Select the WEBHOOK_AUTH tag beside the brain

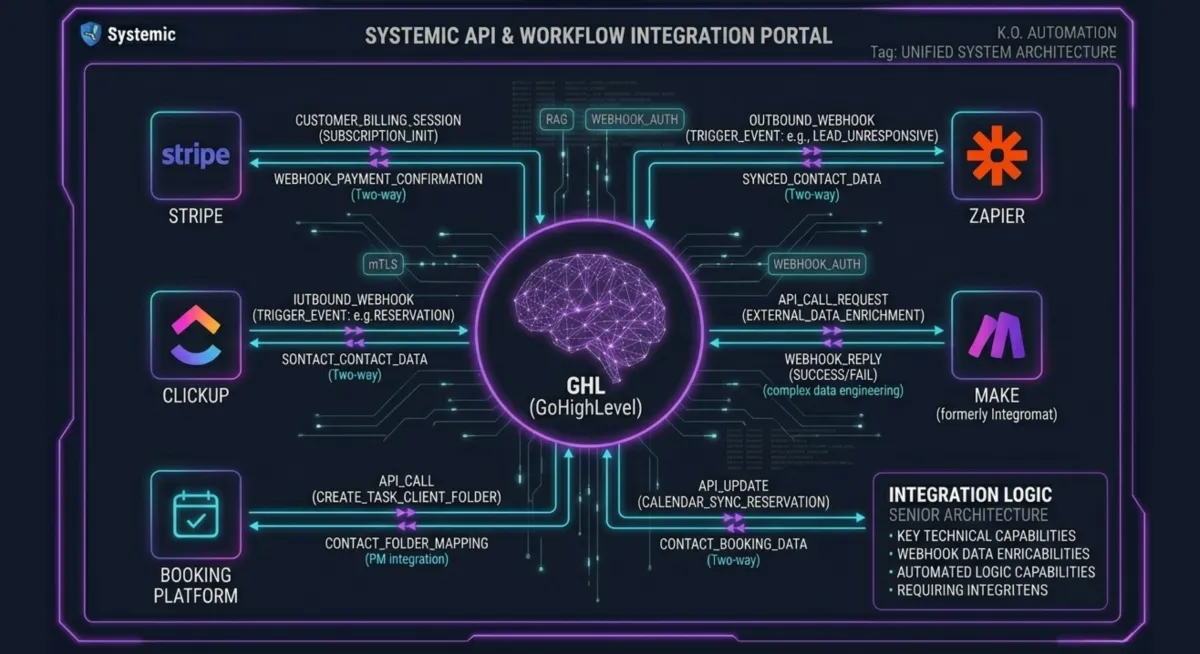pyautogui.click(x=816, y=264)
